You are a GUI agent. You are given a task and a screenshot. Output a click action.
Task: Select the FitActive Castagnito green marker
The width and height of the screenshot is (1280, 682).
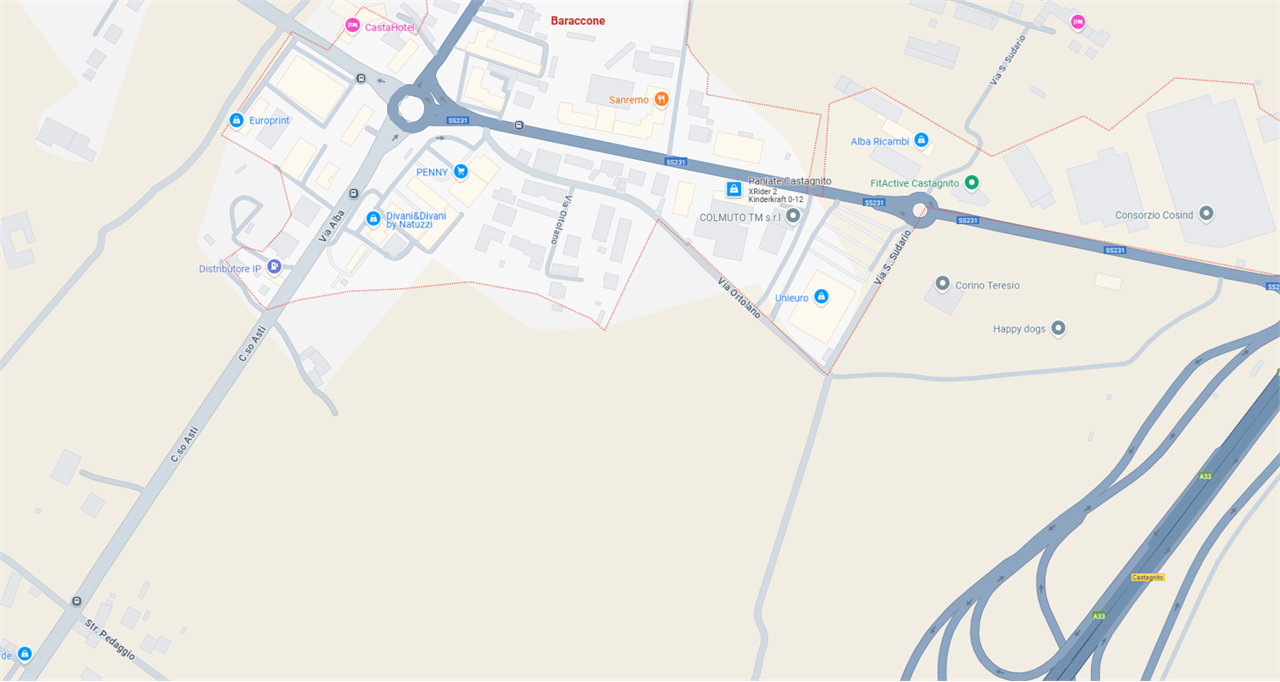(971, 183)
